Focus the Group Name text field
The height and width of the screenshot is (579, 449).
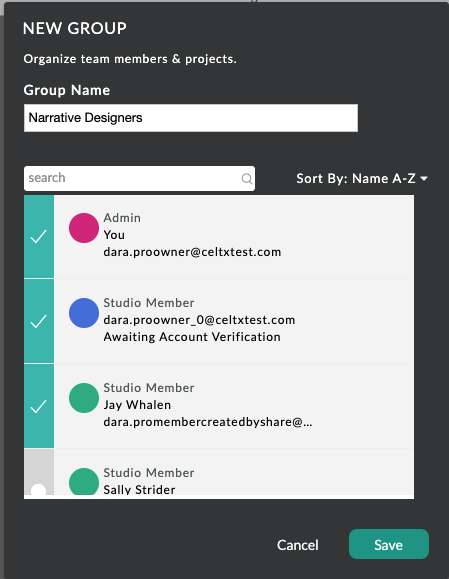(191, 118)
